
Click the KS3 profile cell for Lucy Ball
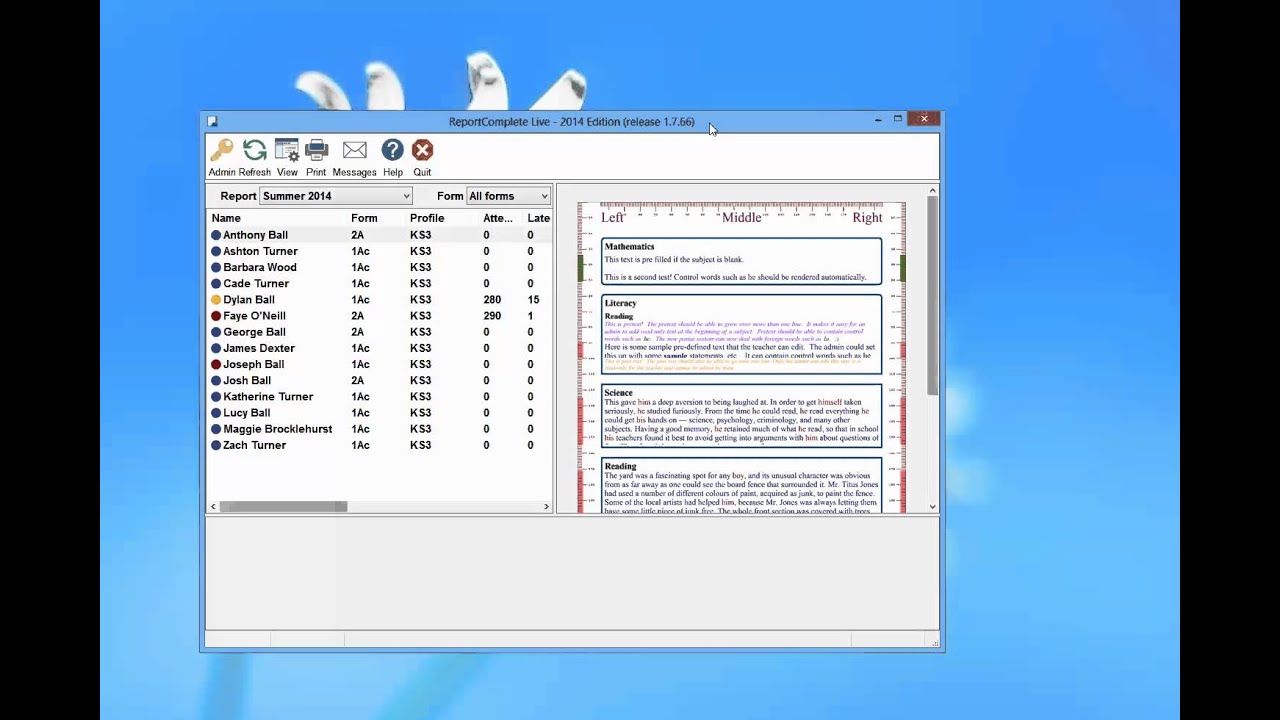coord(420,413)
